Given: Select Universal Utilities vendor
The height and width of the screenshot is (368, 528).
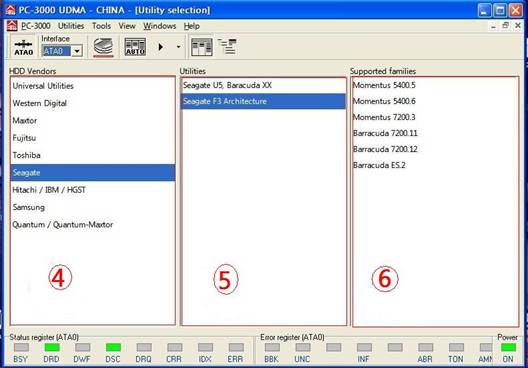Looking at the screenshot, I should (x=93, y=86).
